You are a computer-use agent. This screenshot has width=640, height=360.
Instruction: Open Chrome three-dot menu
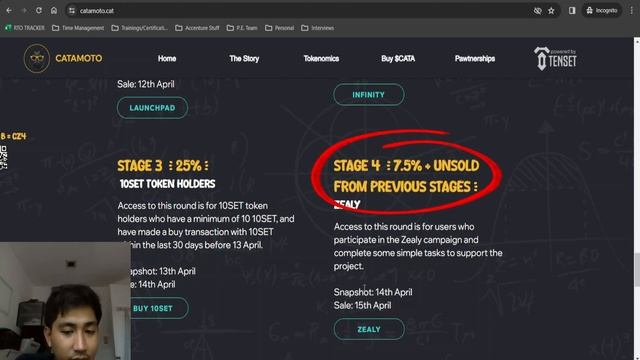[631, 11]
